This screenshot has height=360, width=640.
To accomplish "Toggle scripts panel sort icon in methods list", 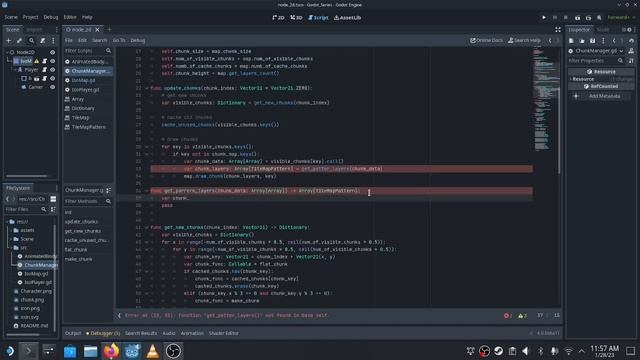I will (x=109, y=190).
